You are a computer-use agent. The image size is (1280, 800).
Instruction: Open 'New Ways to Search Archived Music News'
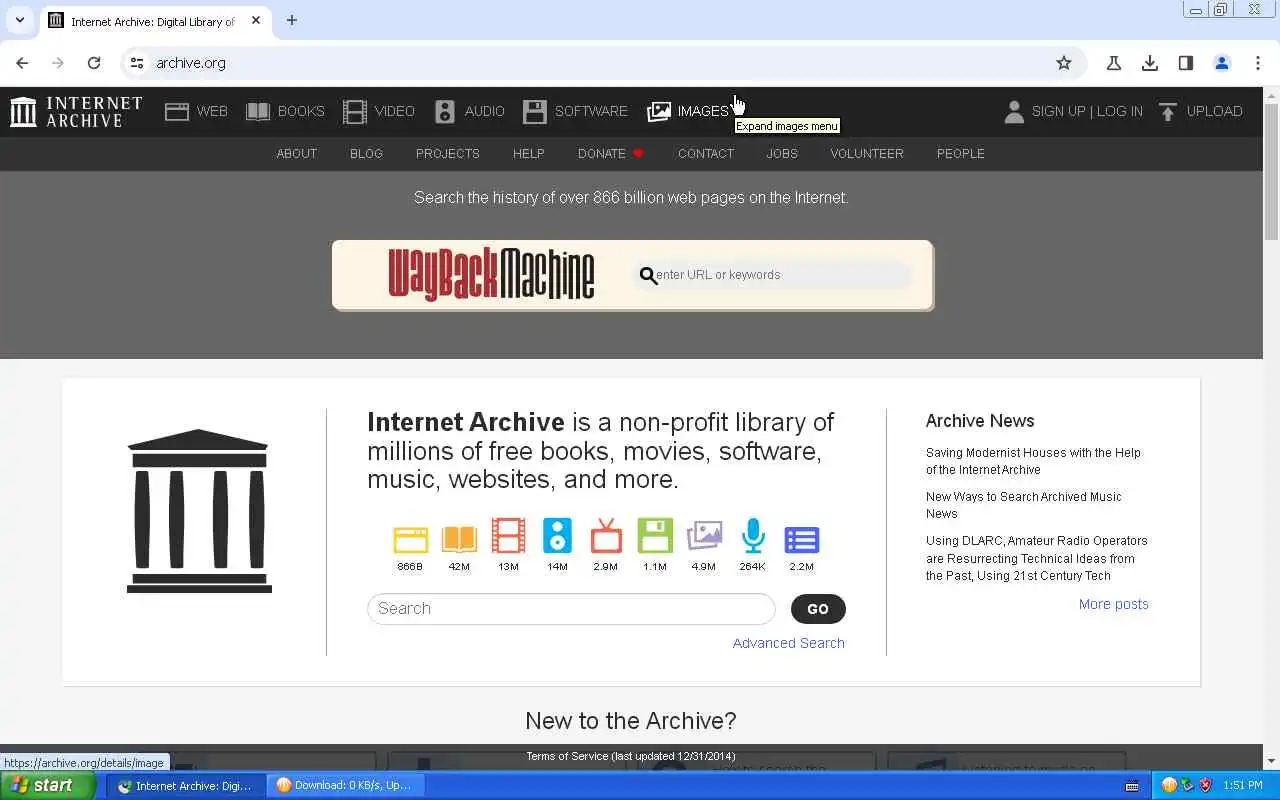(x=1023, y=505)
